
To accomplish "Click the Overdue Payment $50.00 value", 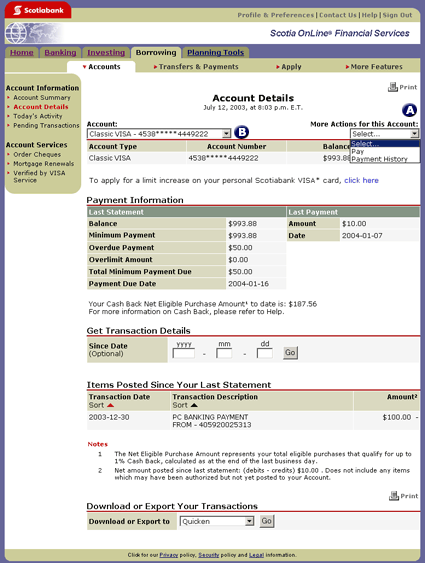I will [x=240, y=248].
